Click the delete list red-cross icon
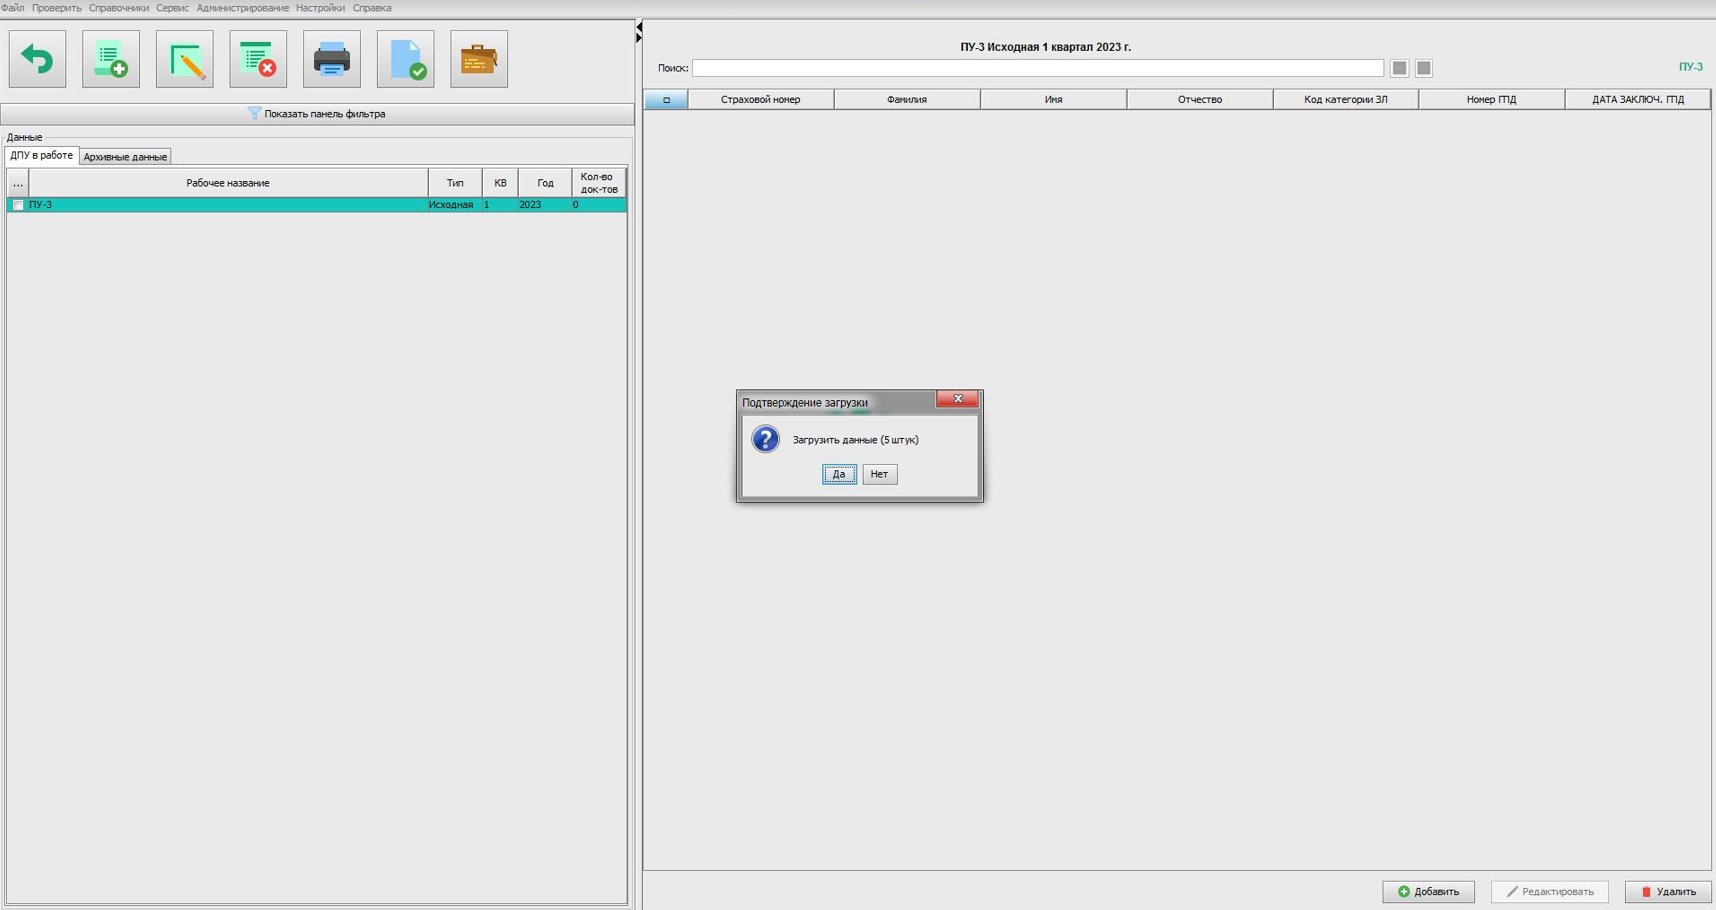This screenshot has height=910, width=1716. [258, 60]
